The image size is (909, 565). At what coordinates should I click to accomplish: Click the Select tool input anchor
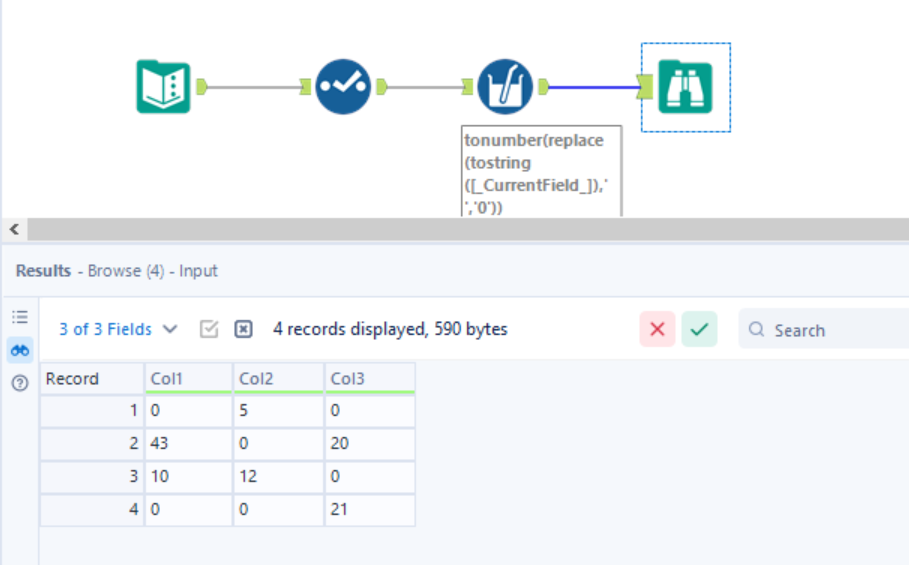pos(306,87)
